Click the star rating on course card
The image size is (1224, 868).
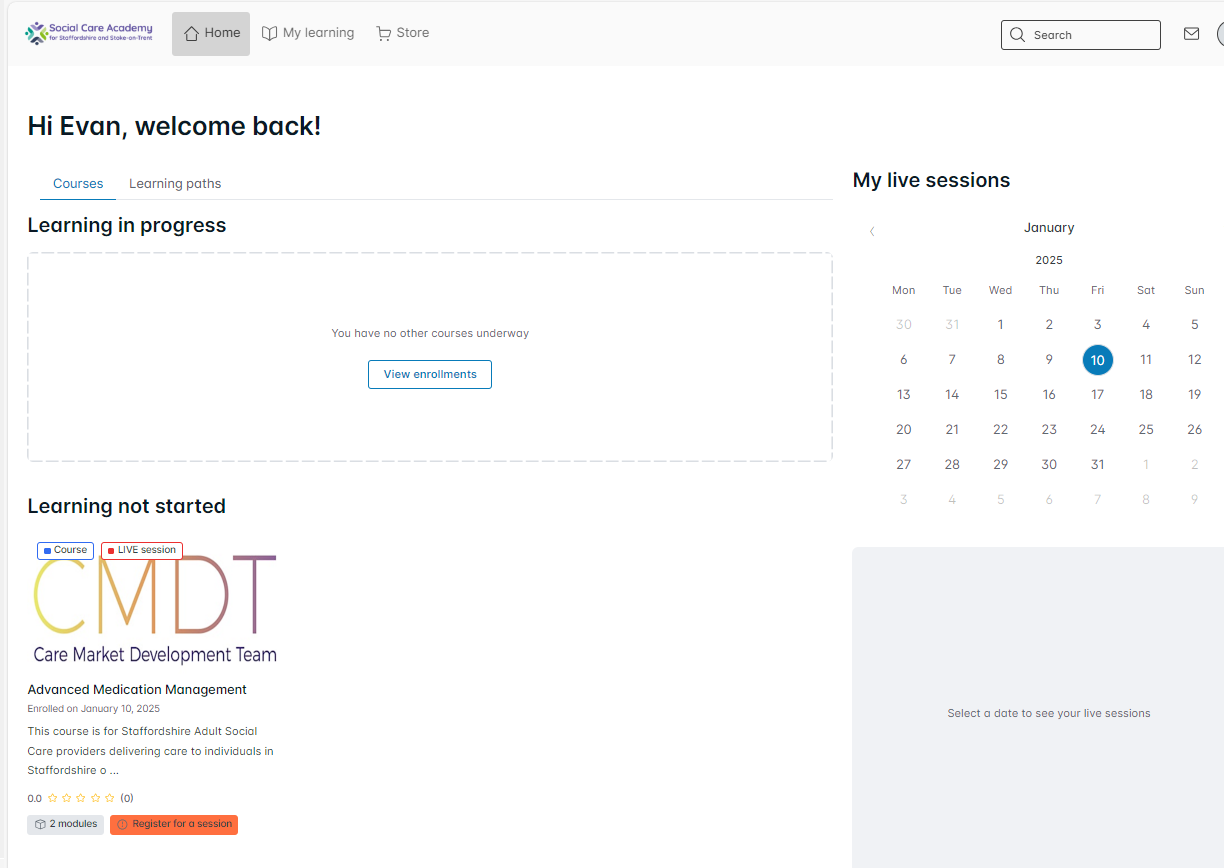click(x=81, y=798)
